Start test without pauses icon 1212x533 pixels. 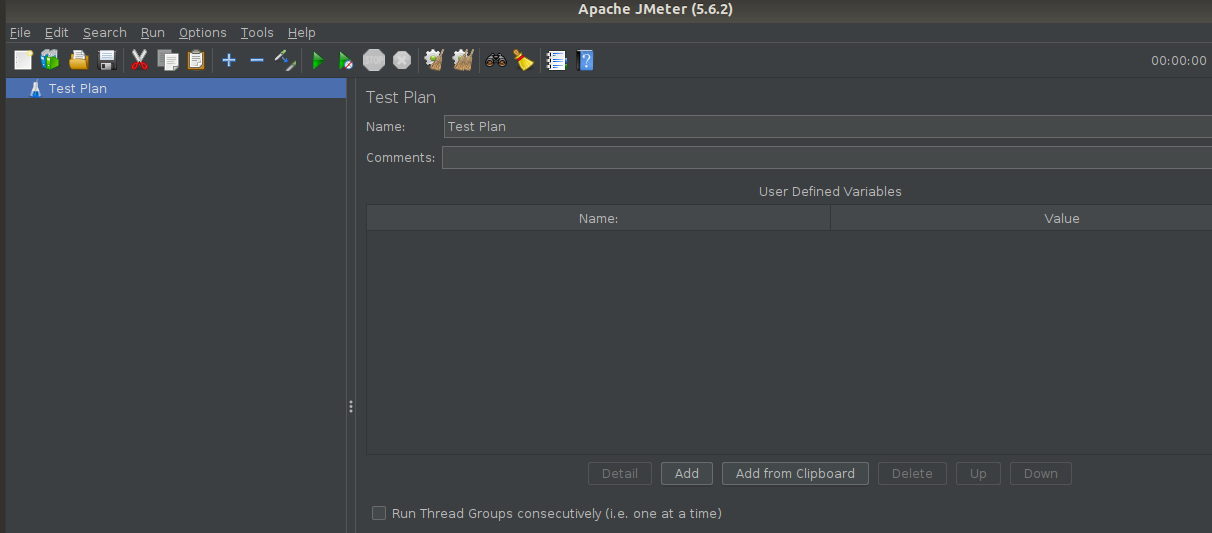pyautogui.click(x=345, y=61)
